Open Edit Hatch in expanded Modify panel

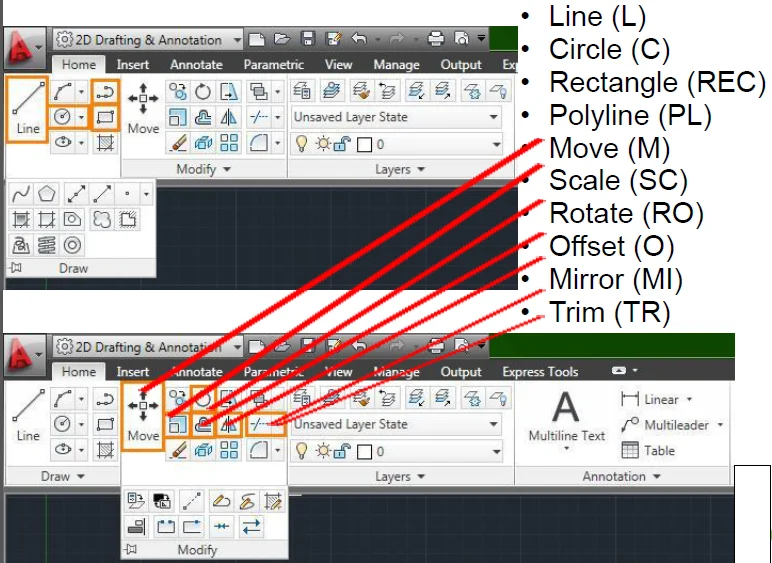point(273,501)
